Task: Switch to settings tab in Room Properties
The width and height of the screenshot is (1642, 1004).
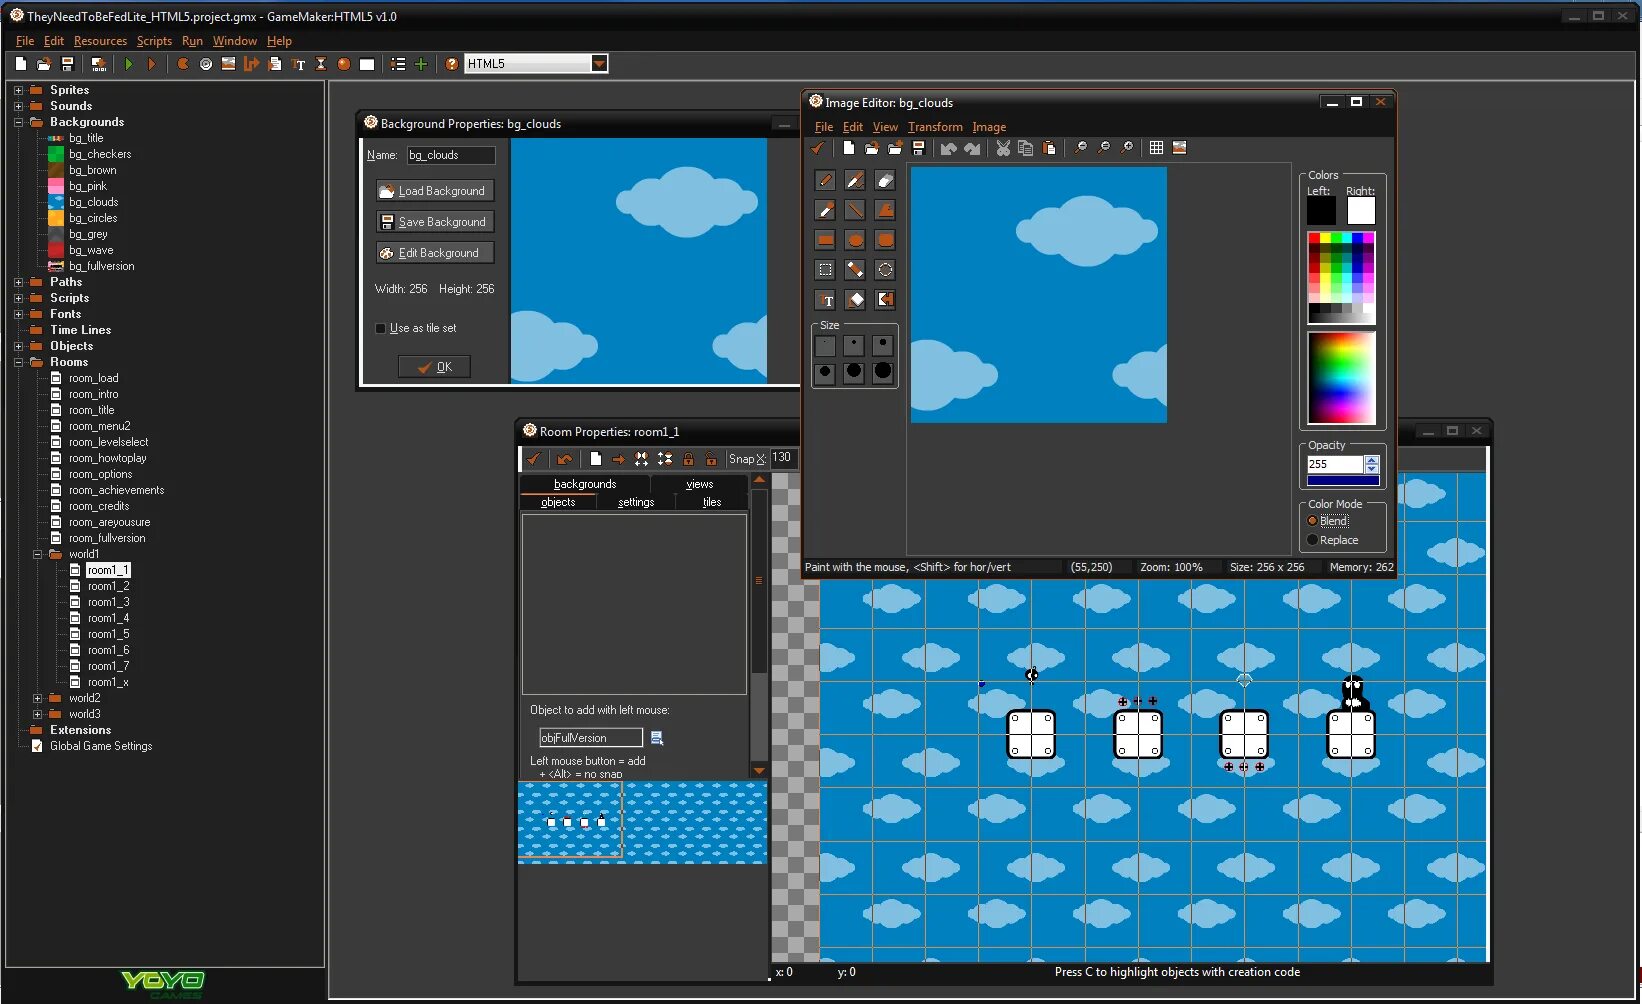Action: (636, 502)
